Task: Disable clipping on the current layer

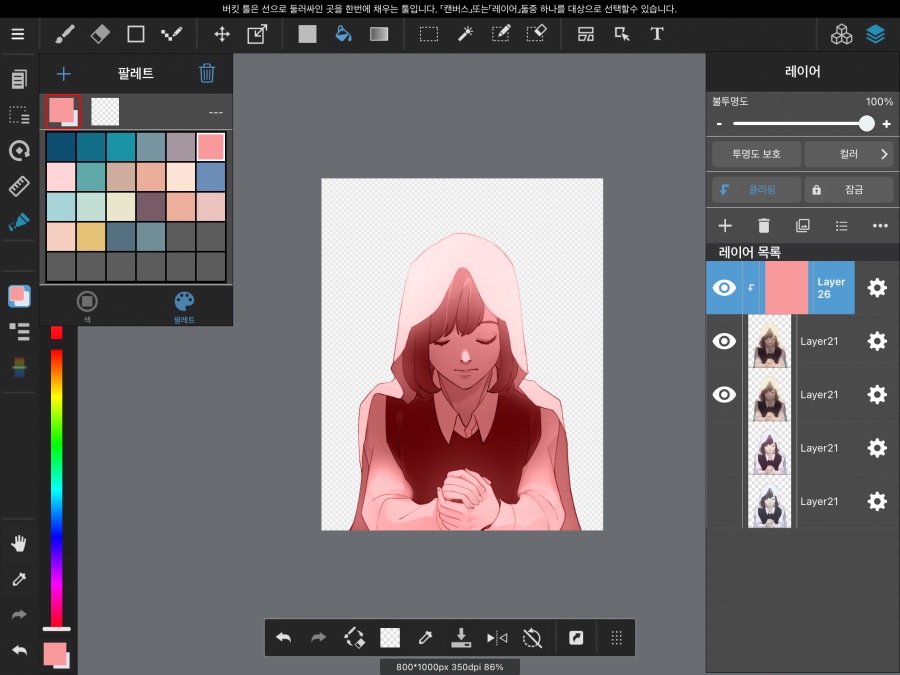Action: (x=755, y=189)
